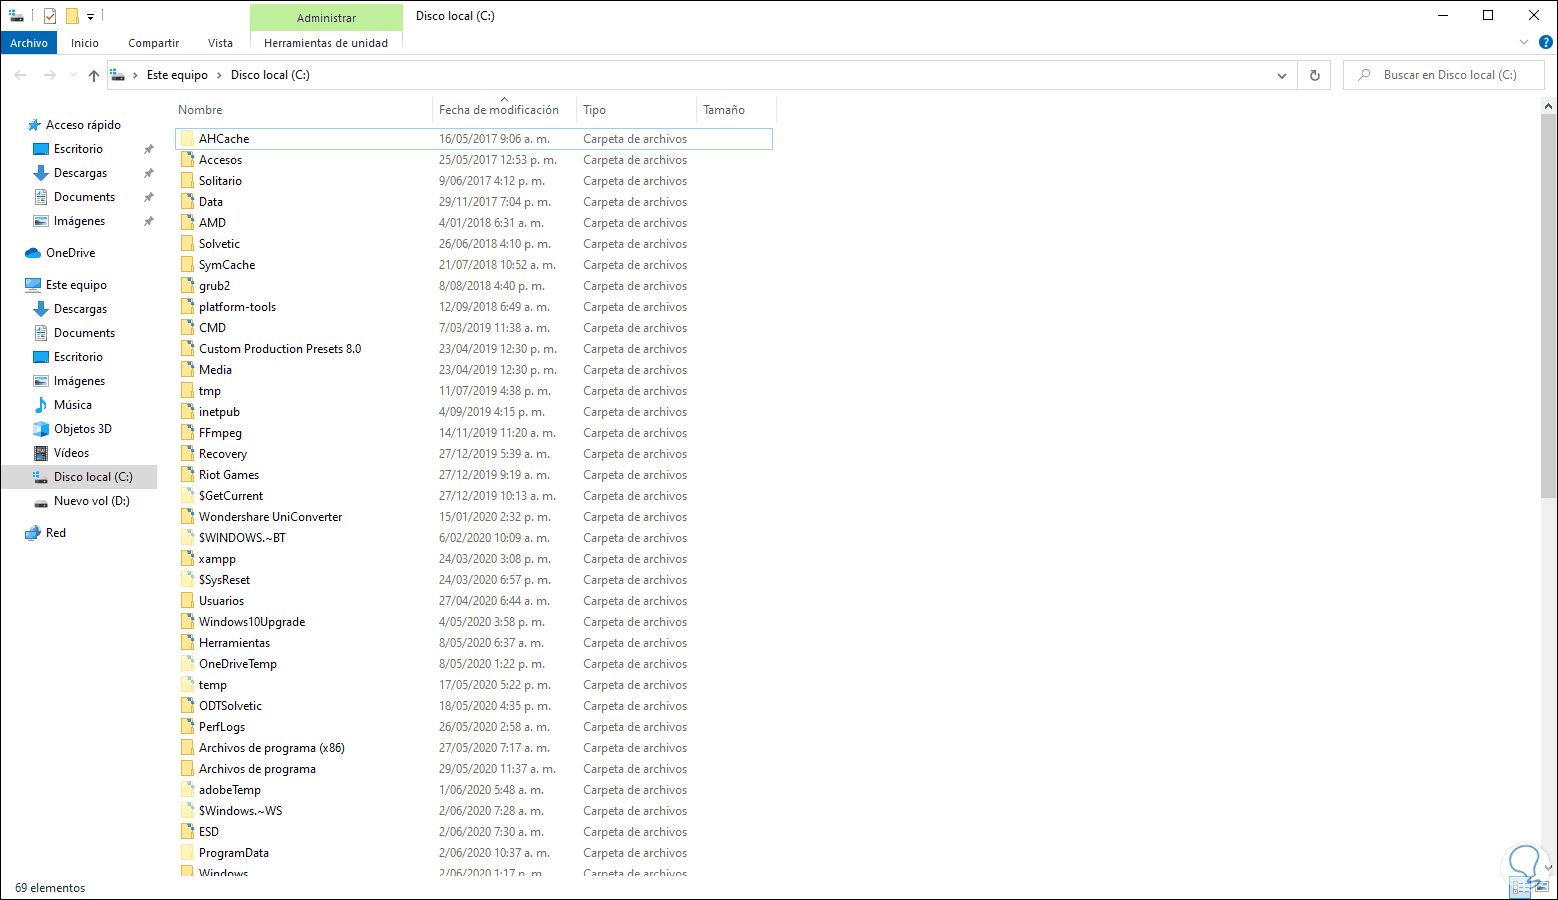
Task: Open the Archivo menu
Action: 29,43
